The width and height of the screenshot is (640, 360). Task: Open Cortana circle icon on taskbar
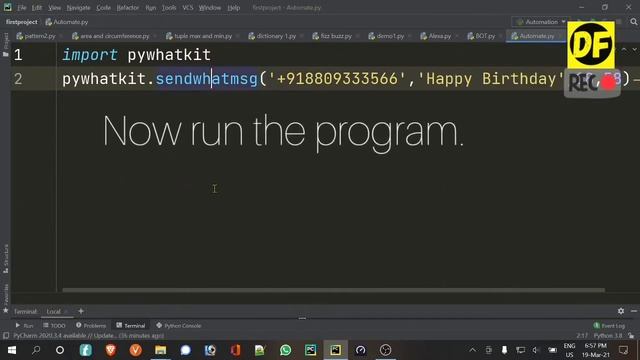(60, 350)
